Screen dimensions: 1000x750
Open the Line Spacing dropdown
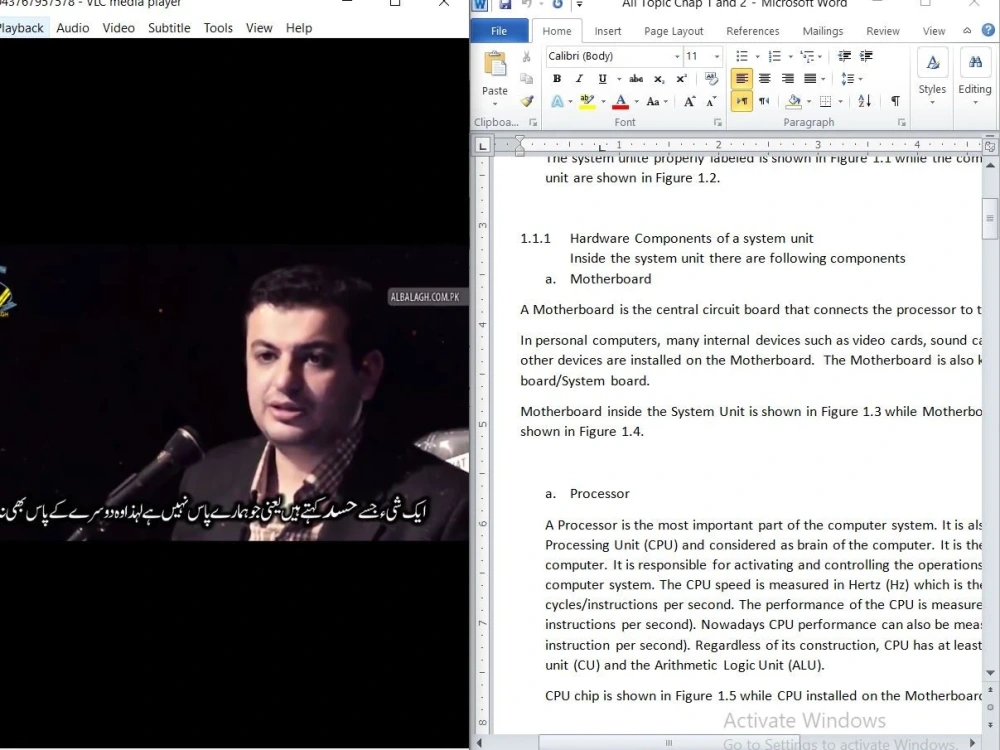tap(851, 78)
